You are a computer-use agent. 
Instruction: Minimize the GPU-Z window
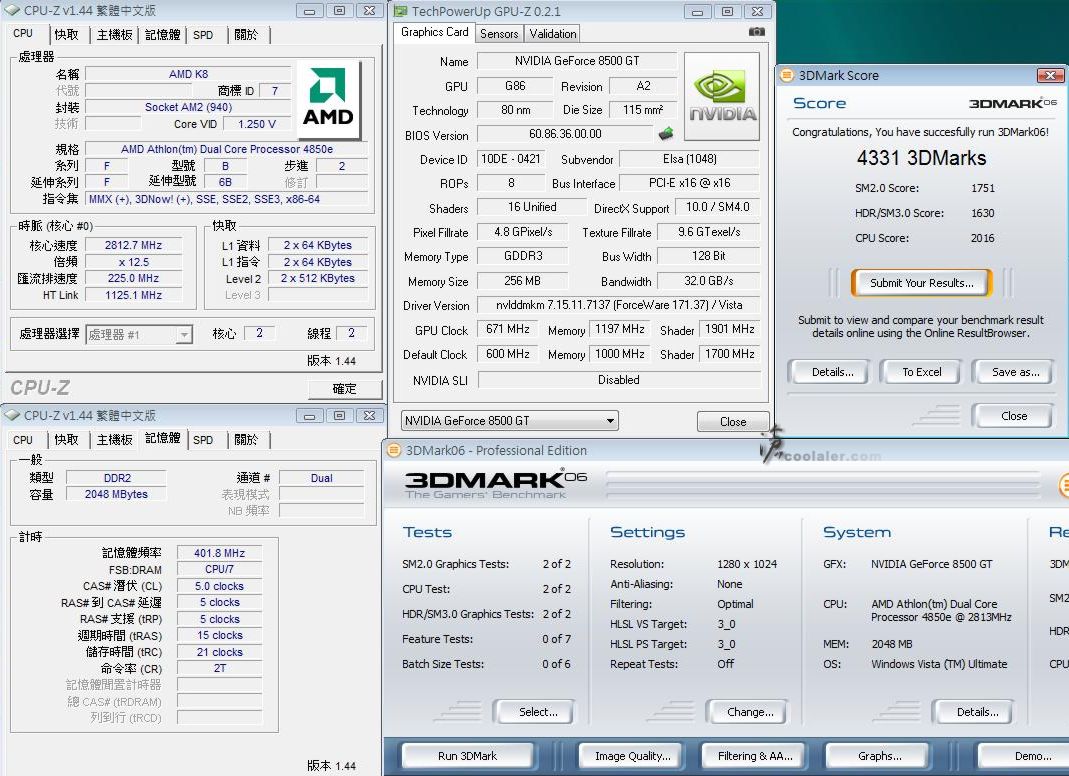697,11
